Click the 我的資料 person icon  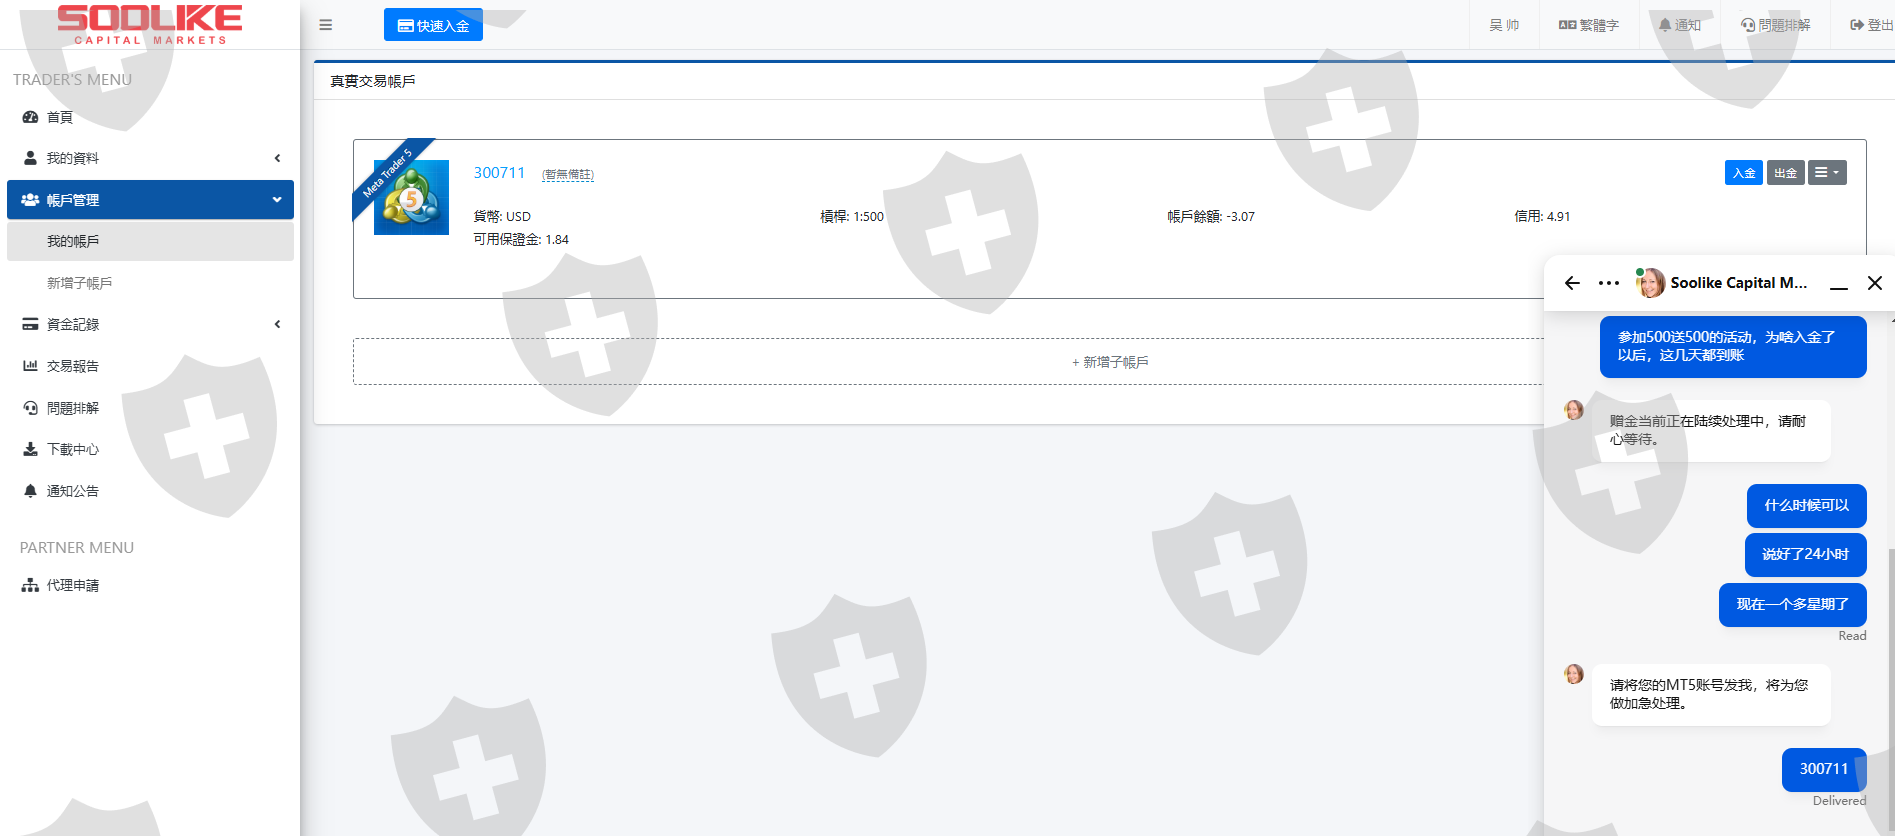[x=30, y=158]
